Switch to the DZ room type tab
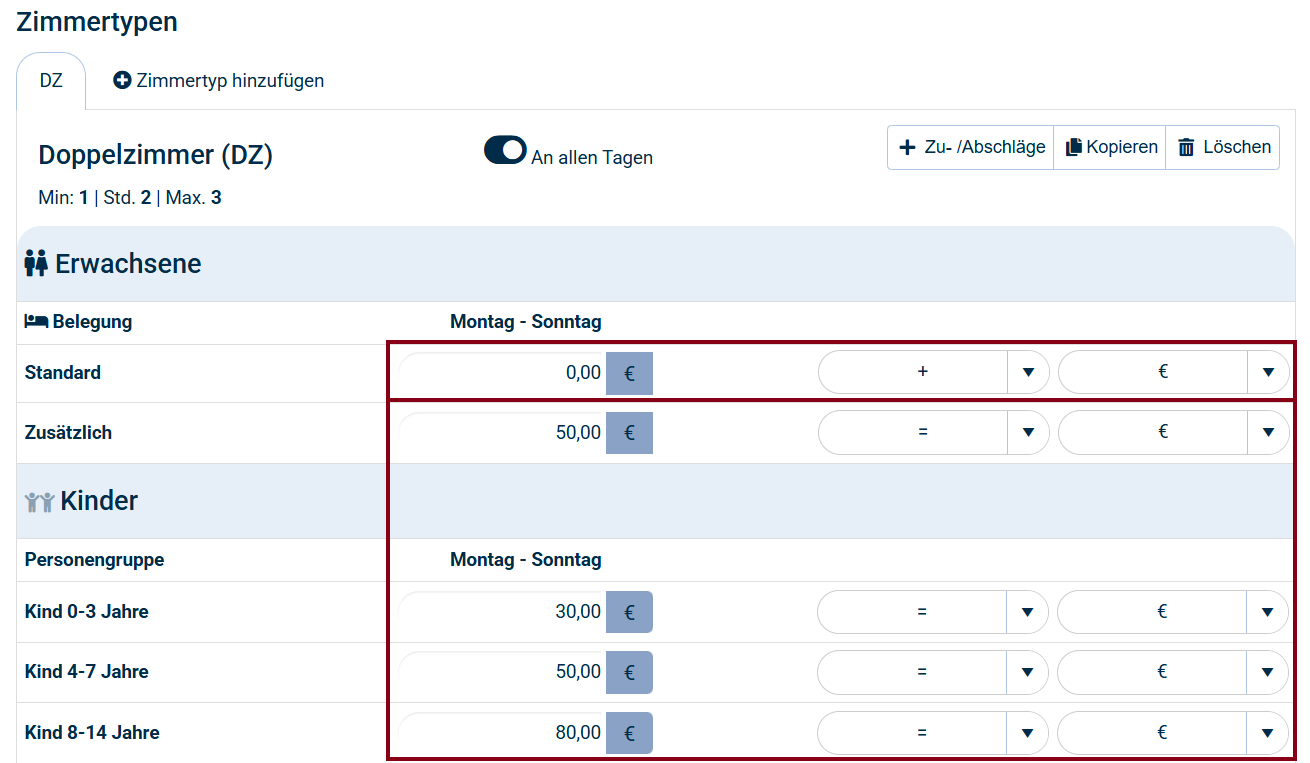Viewport: 1310px width, 763px height. point(51,81)
